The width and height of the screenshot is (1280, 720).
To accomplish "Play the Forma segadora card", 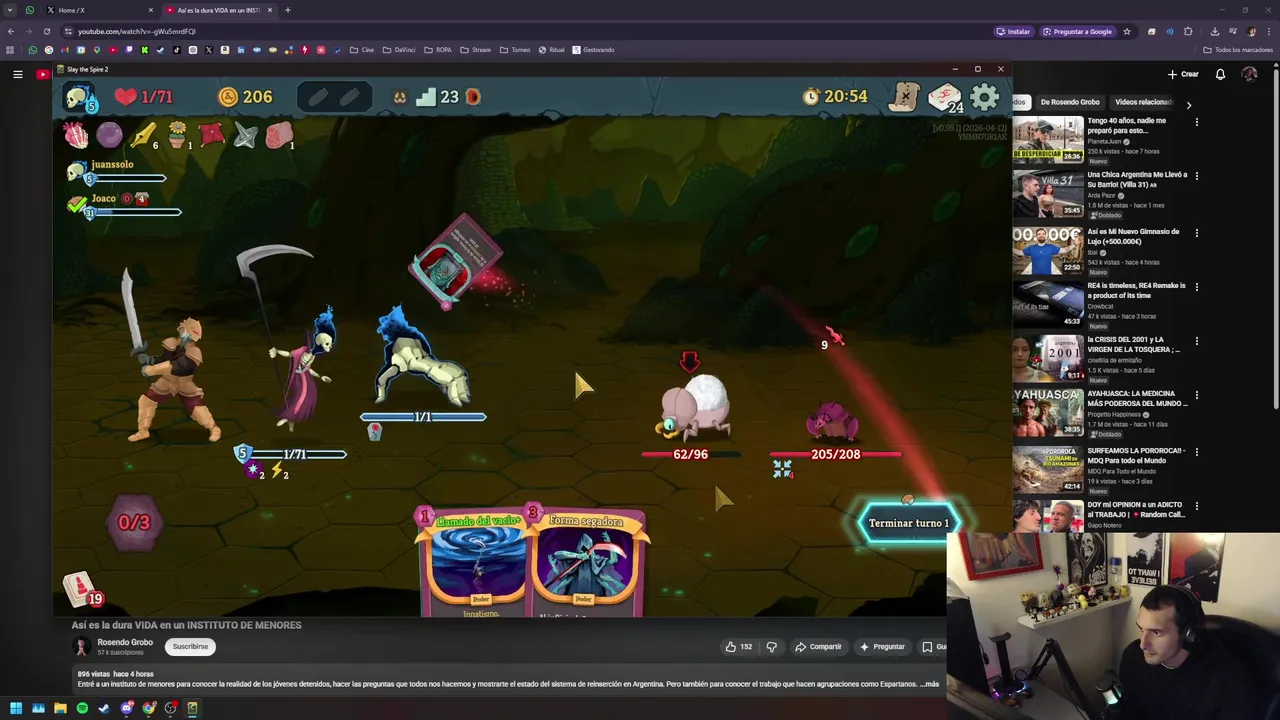I will click(588, 563).
